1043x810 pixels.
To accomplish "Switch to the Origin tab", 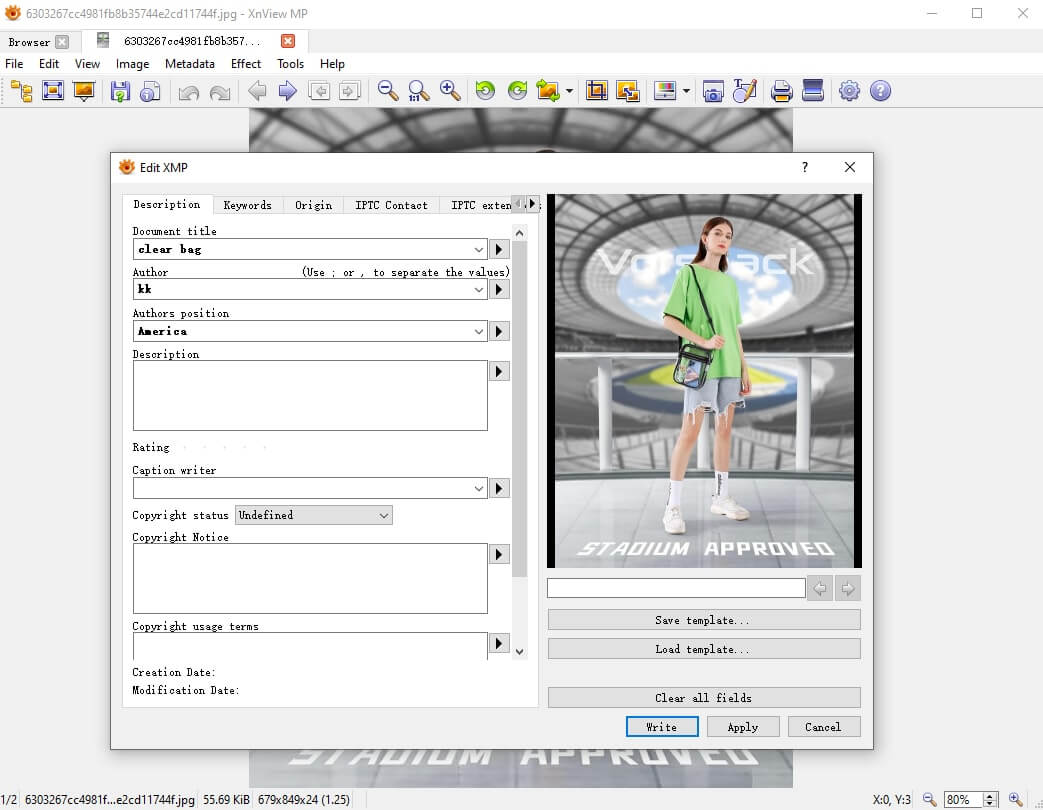I will 313,205.
